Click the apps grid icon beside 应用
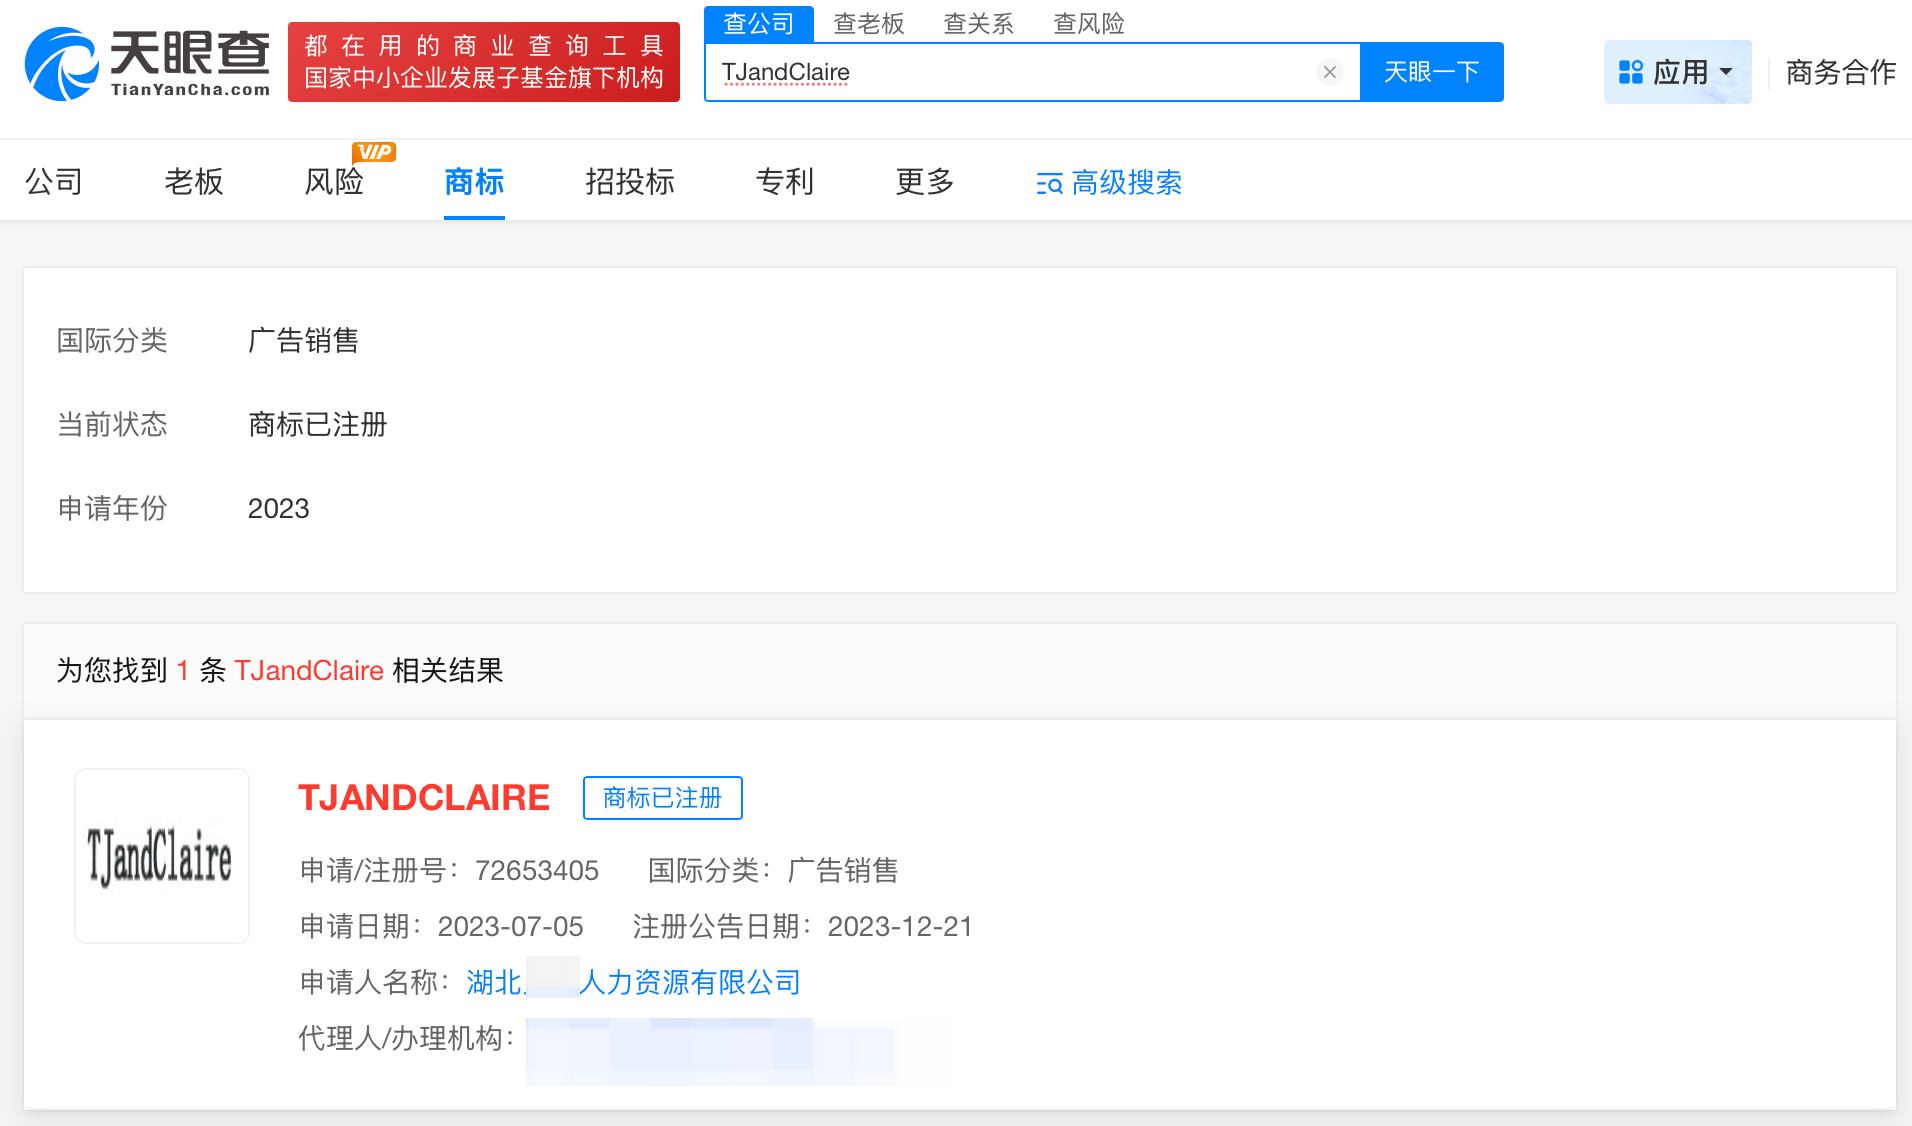 [1629, 71]
